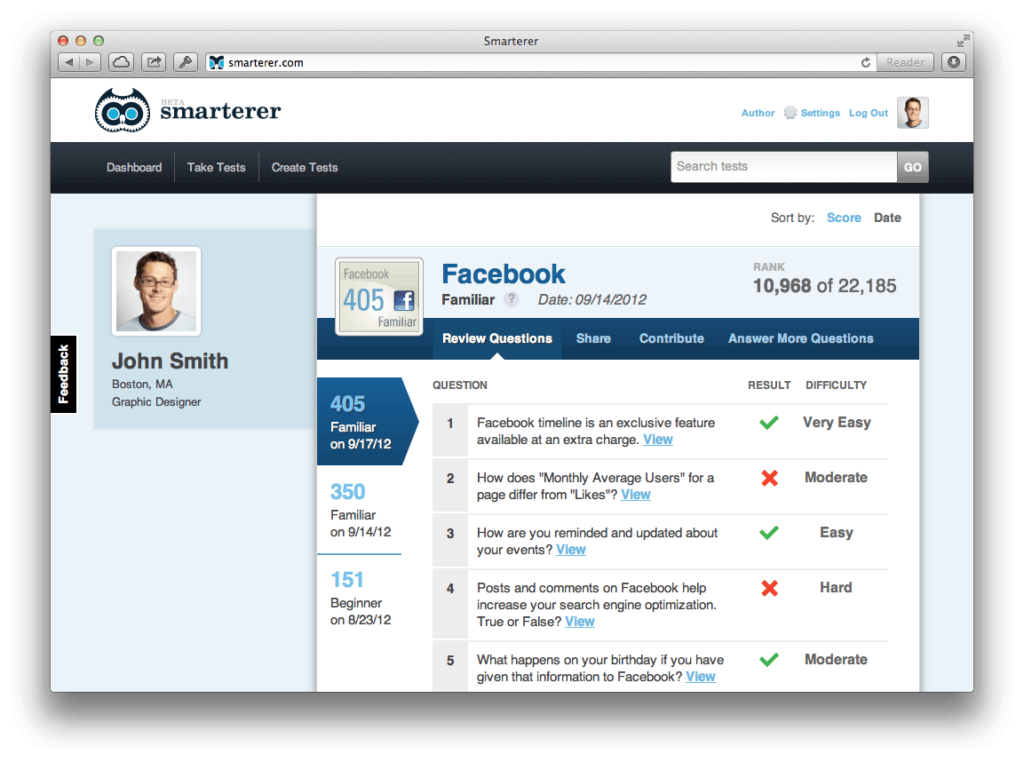Select the 350 Familiar on 9/14/12 score
The width and height of the screenshot is (1024, 762).
point(360,510)
